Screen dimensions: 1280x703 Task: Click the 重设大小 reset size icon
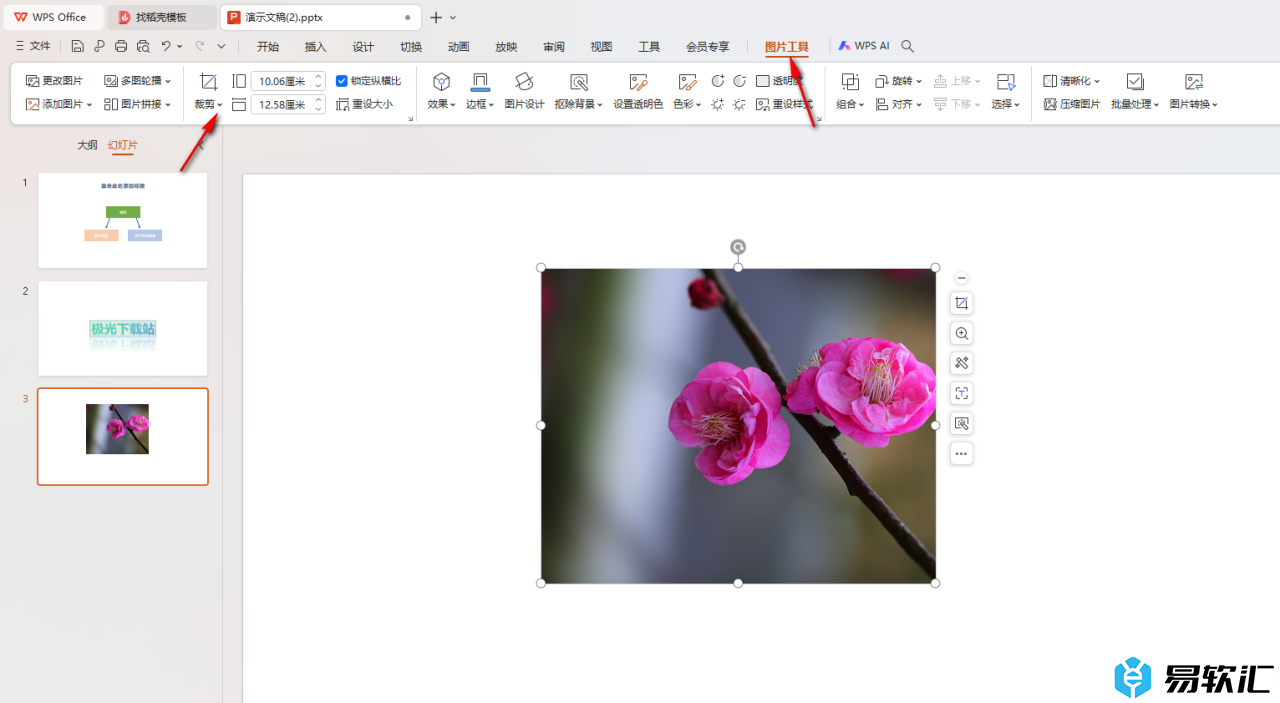343,104
